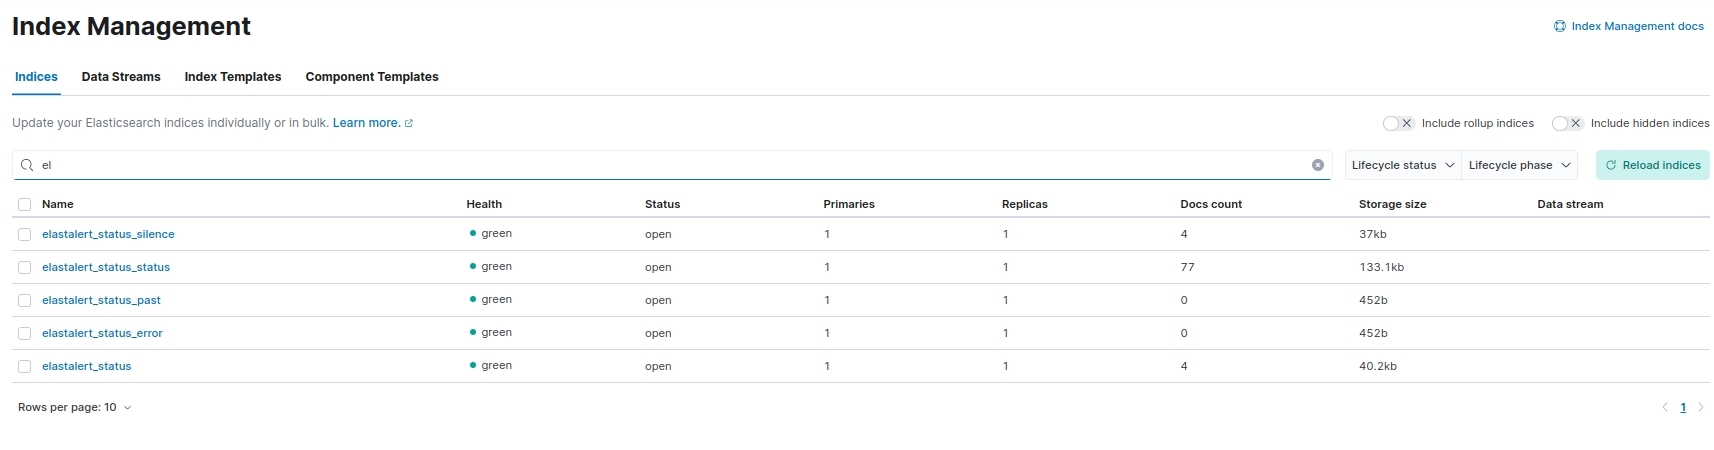The width and height of the screenshot is (1714, 450).
Task: Click the Index Management docs help icon
Action: click(x=1559, y=26)
